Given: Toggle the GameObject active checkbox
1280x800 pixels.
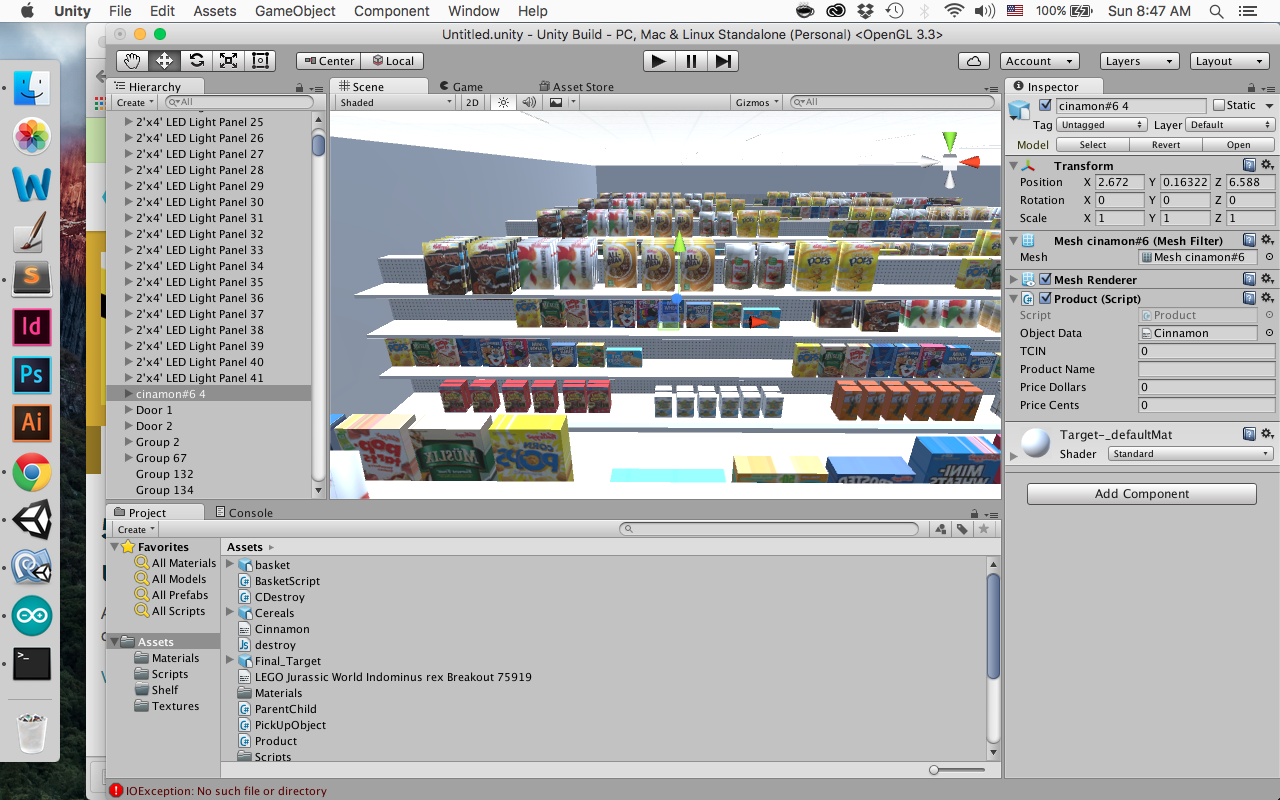Looking at the screenshot, I should (x=1045, y=105).
